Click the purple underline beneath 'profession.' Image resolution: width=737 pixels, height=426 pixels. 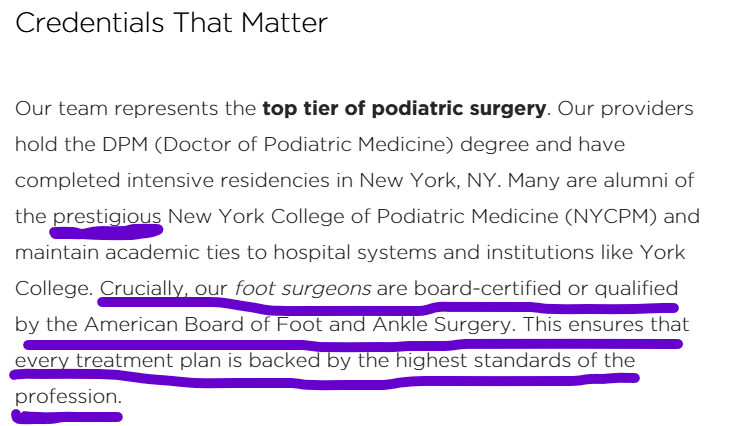point(67,417)
